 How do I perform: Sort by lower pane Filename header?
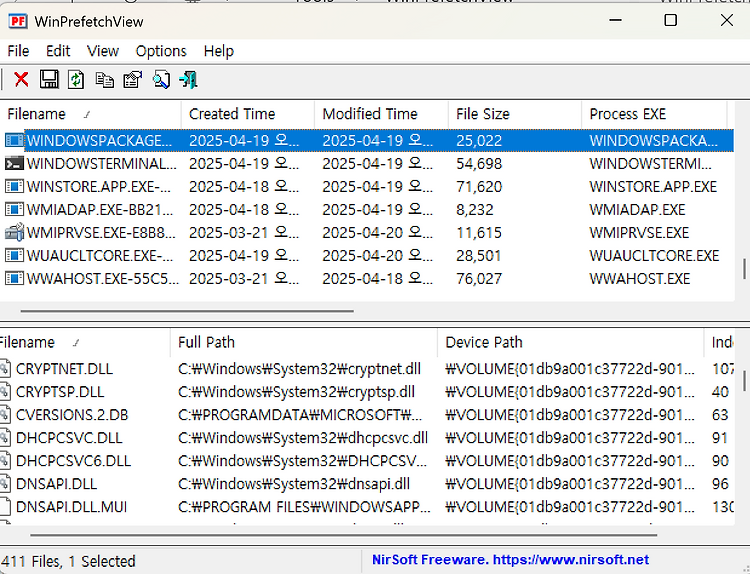pos(85,342)
